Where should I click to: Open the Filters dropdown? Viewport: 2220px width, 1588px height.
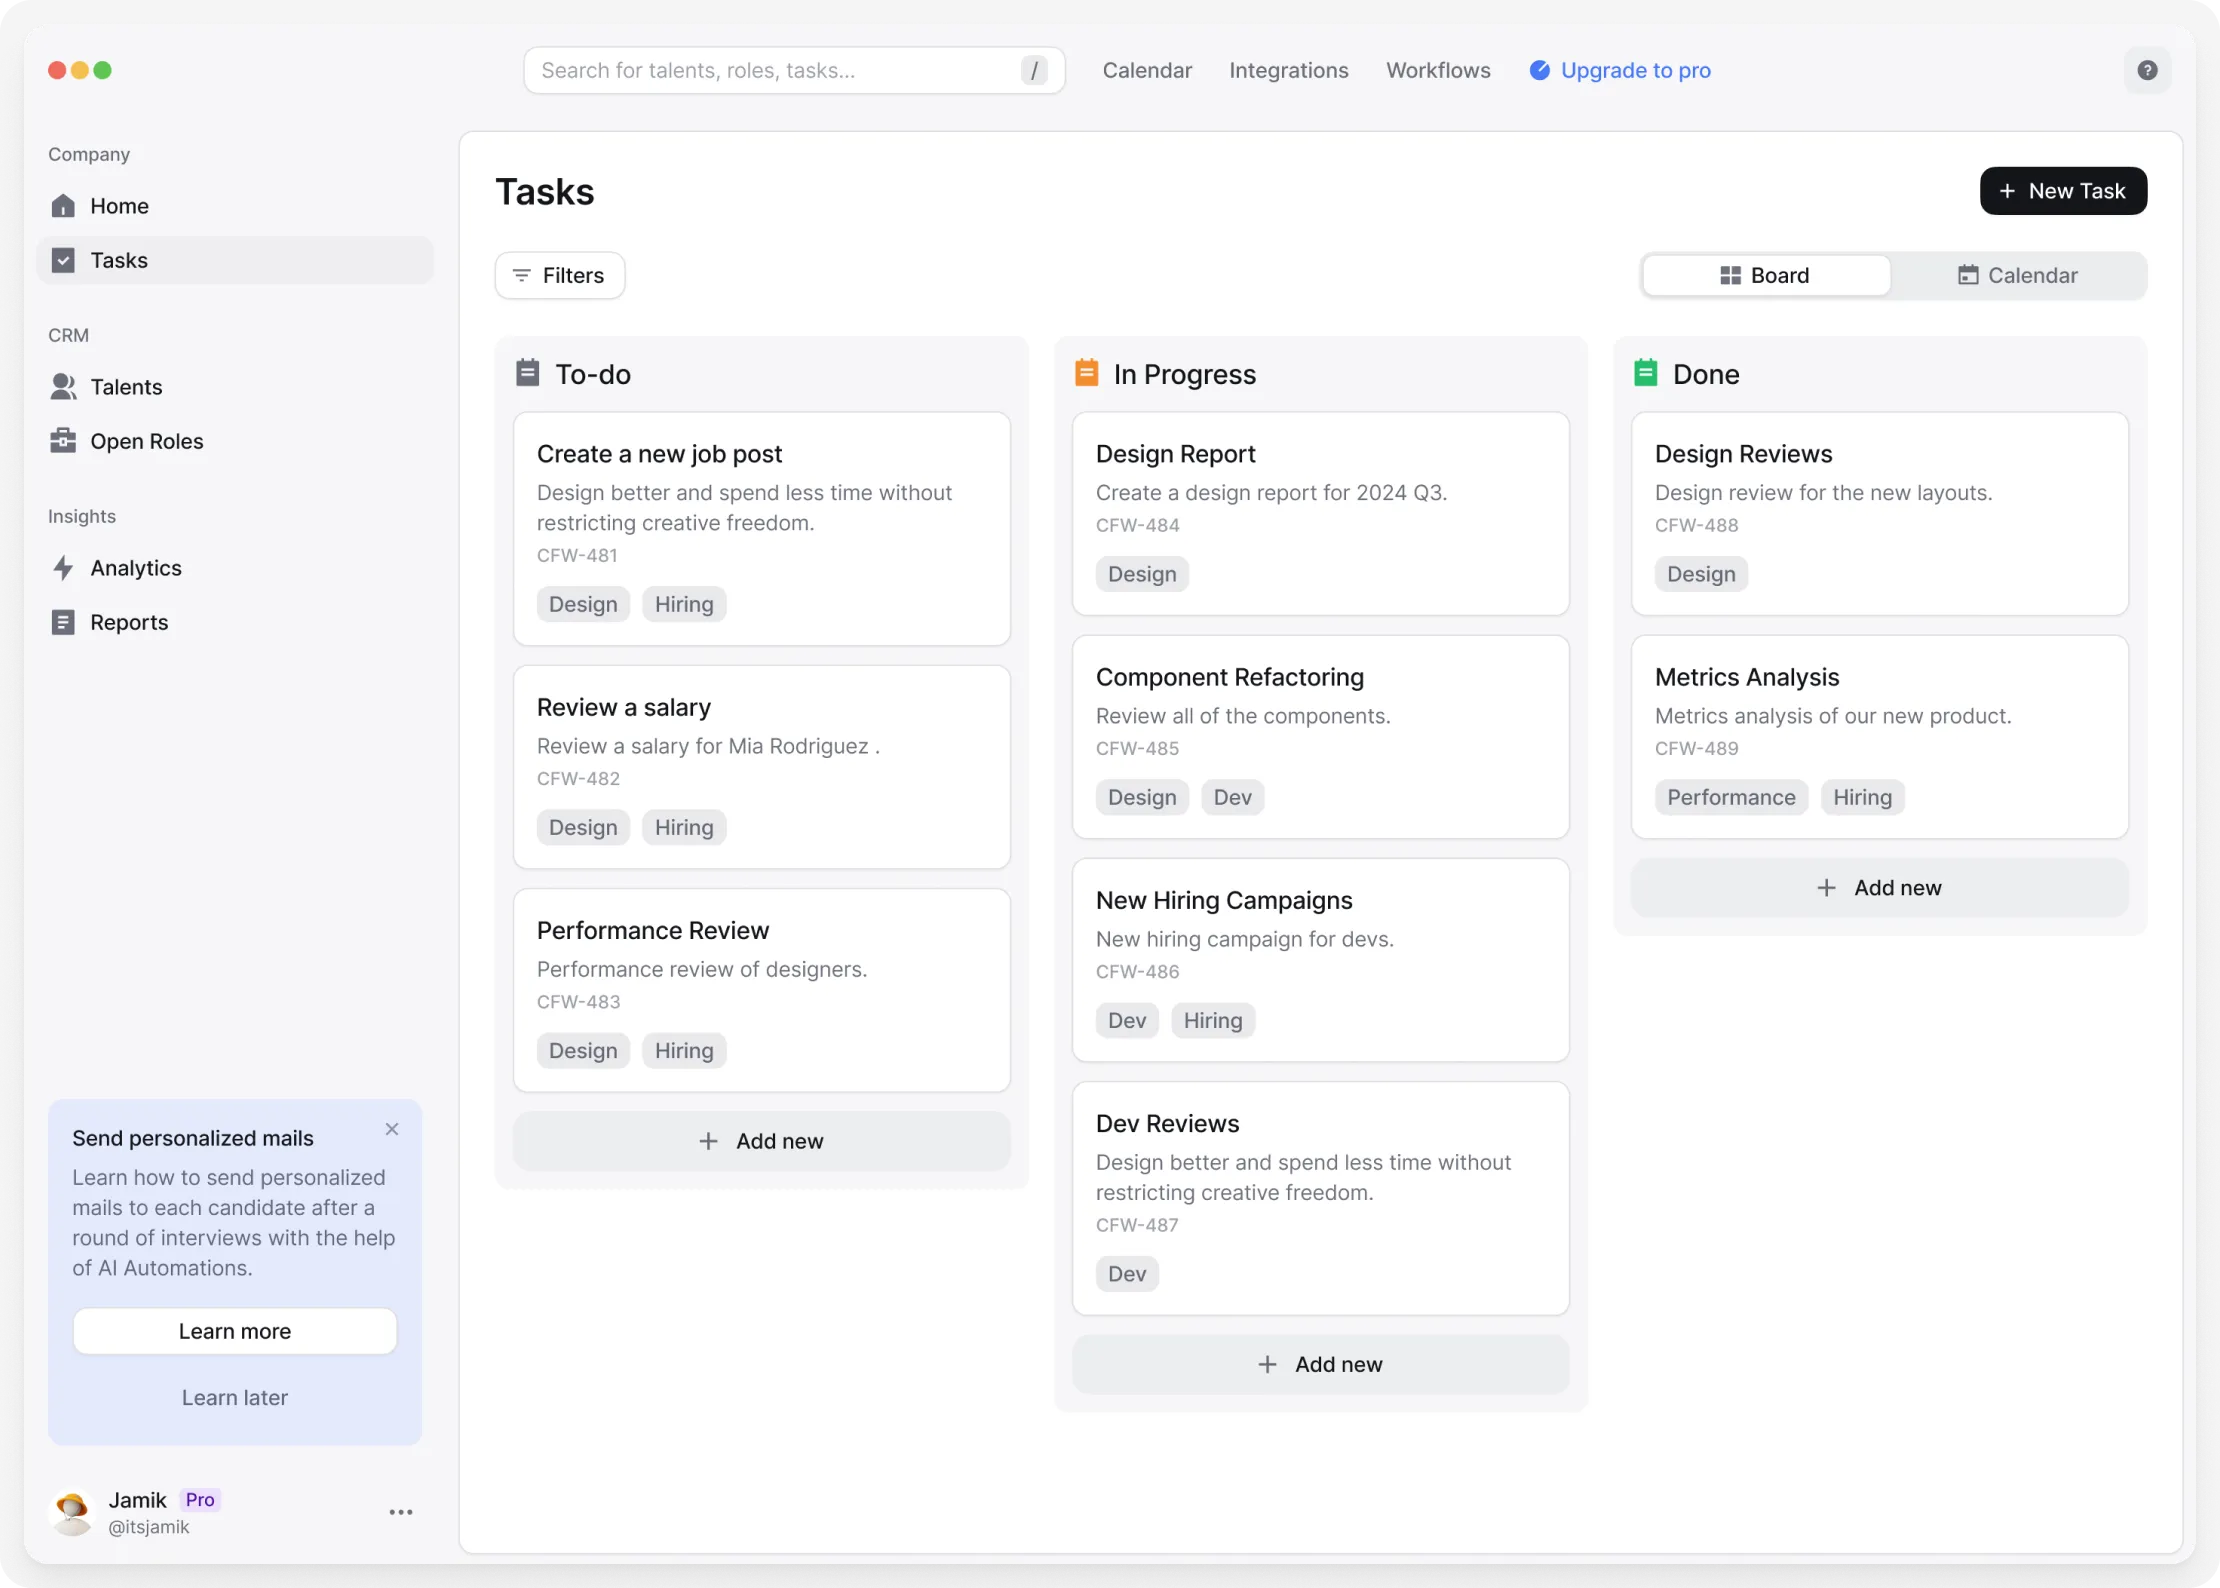pos(560,275)
